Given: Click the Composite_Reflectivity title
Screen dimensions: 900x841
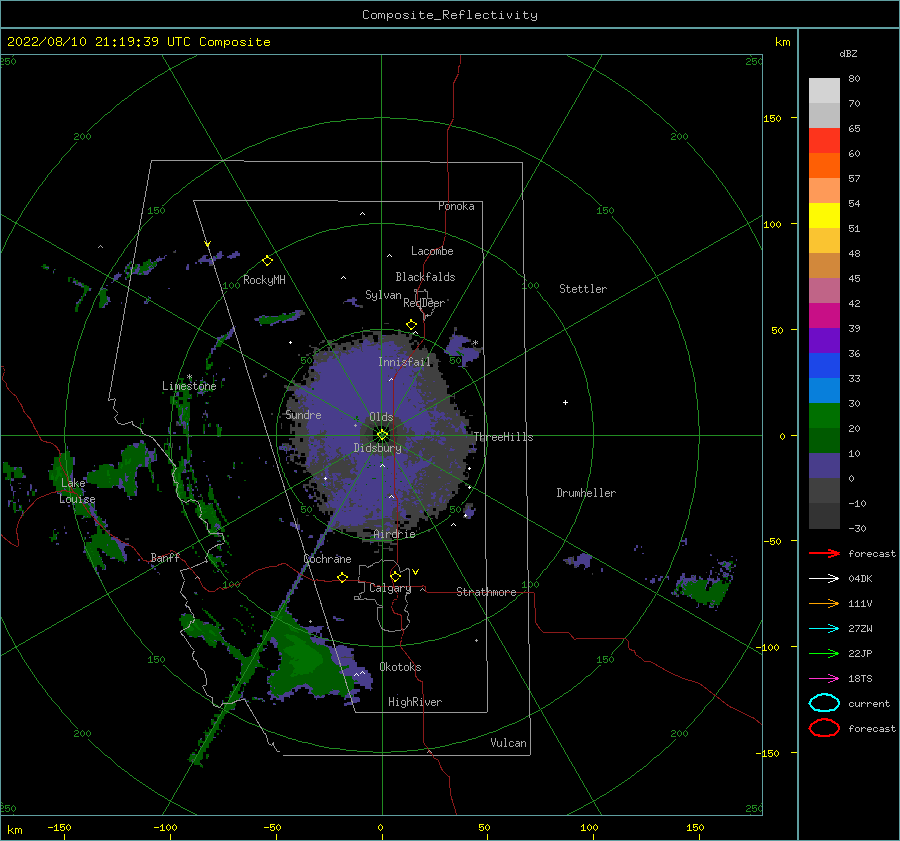Looking at the screenshot, I should (450, 15).
